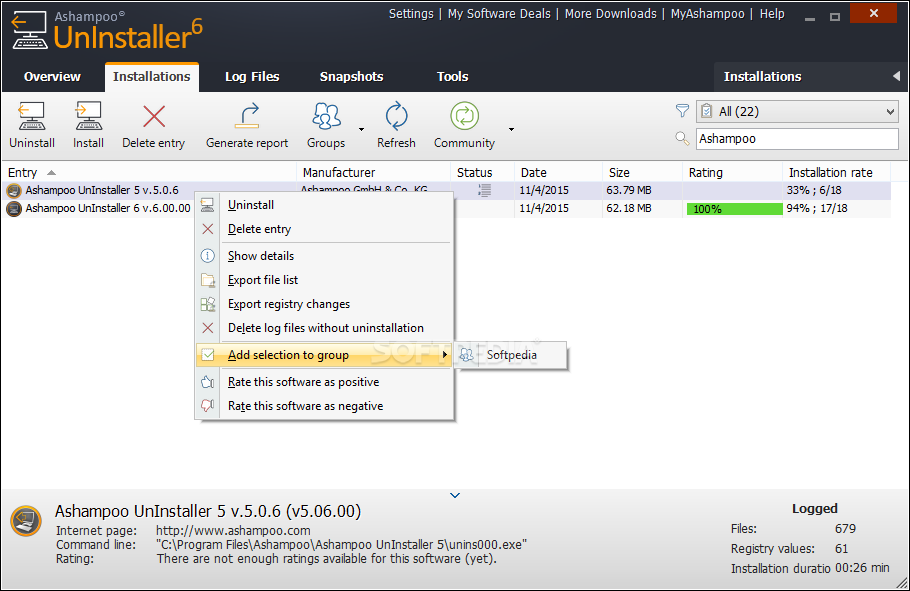Open the All (22) filter combo box
This screenshot has height=591, width=910.
click(797, 111)
